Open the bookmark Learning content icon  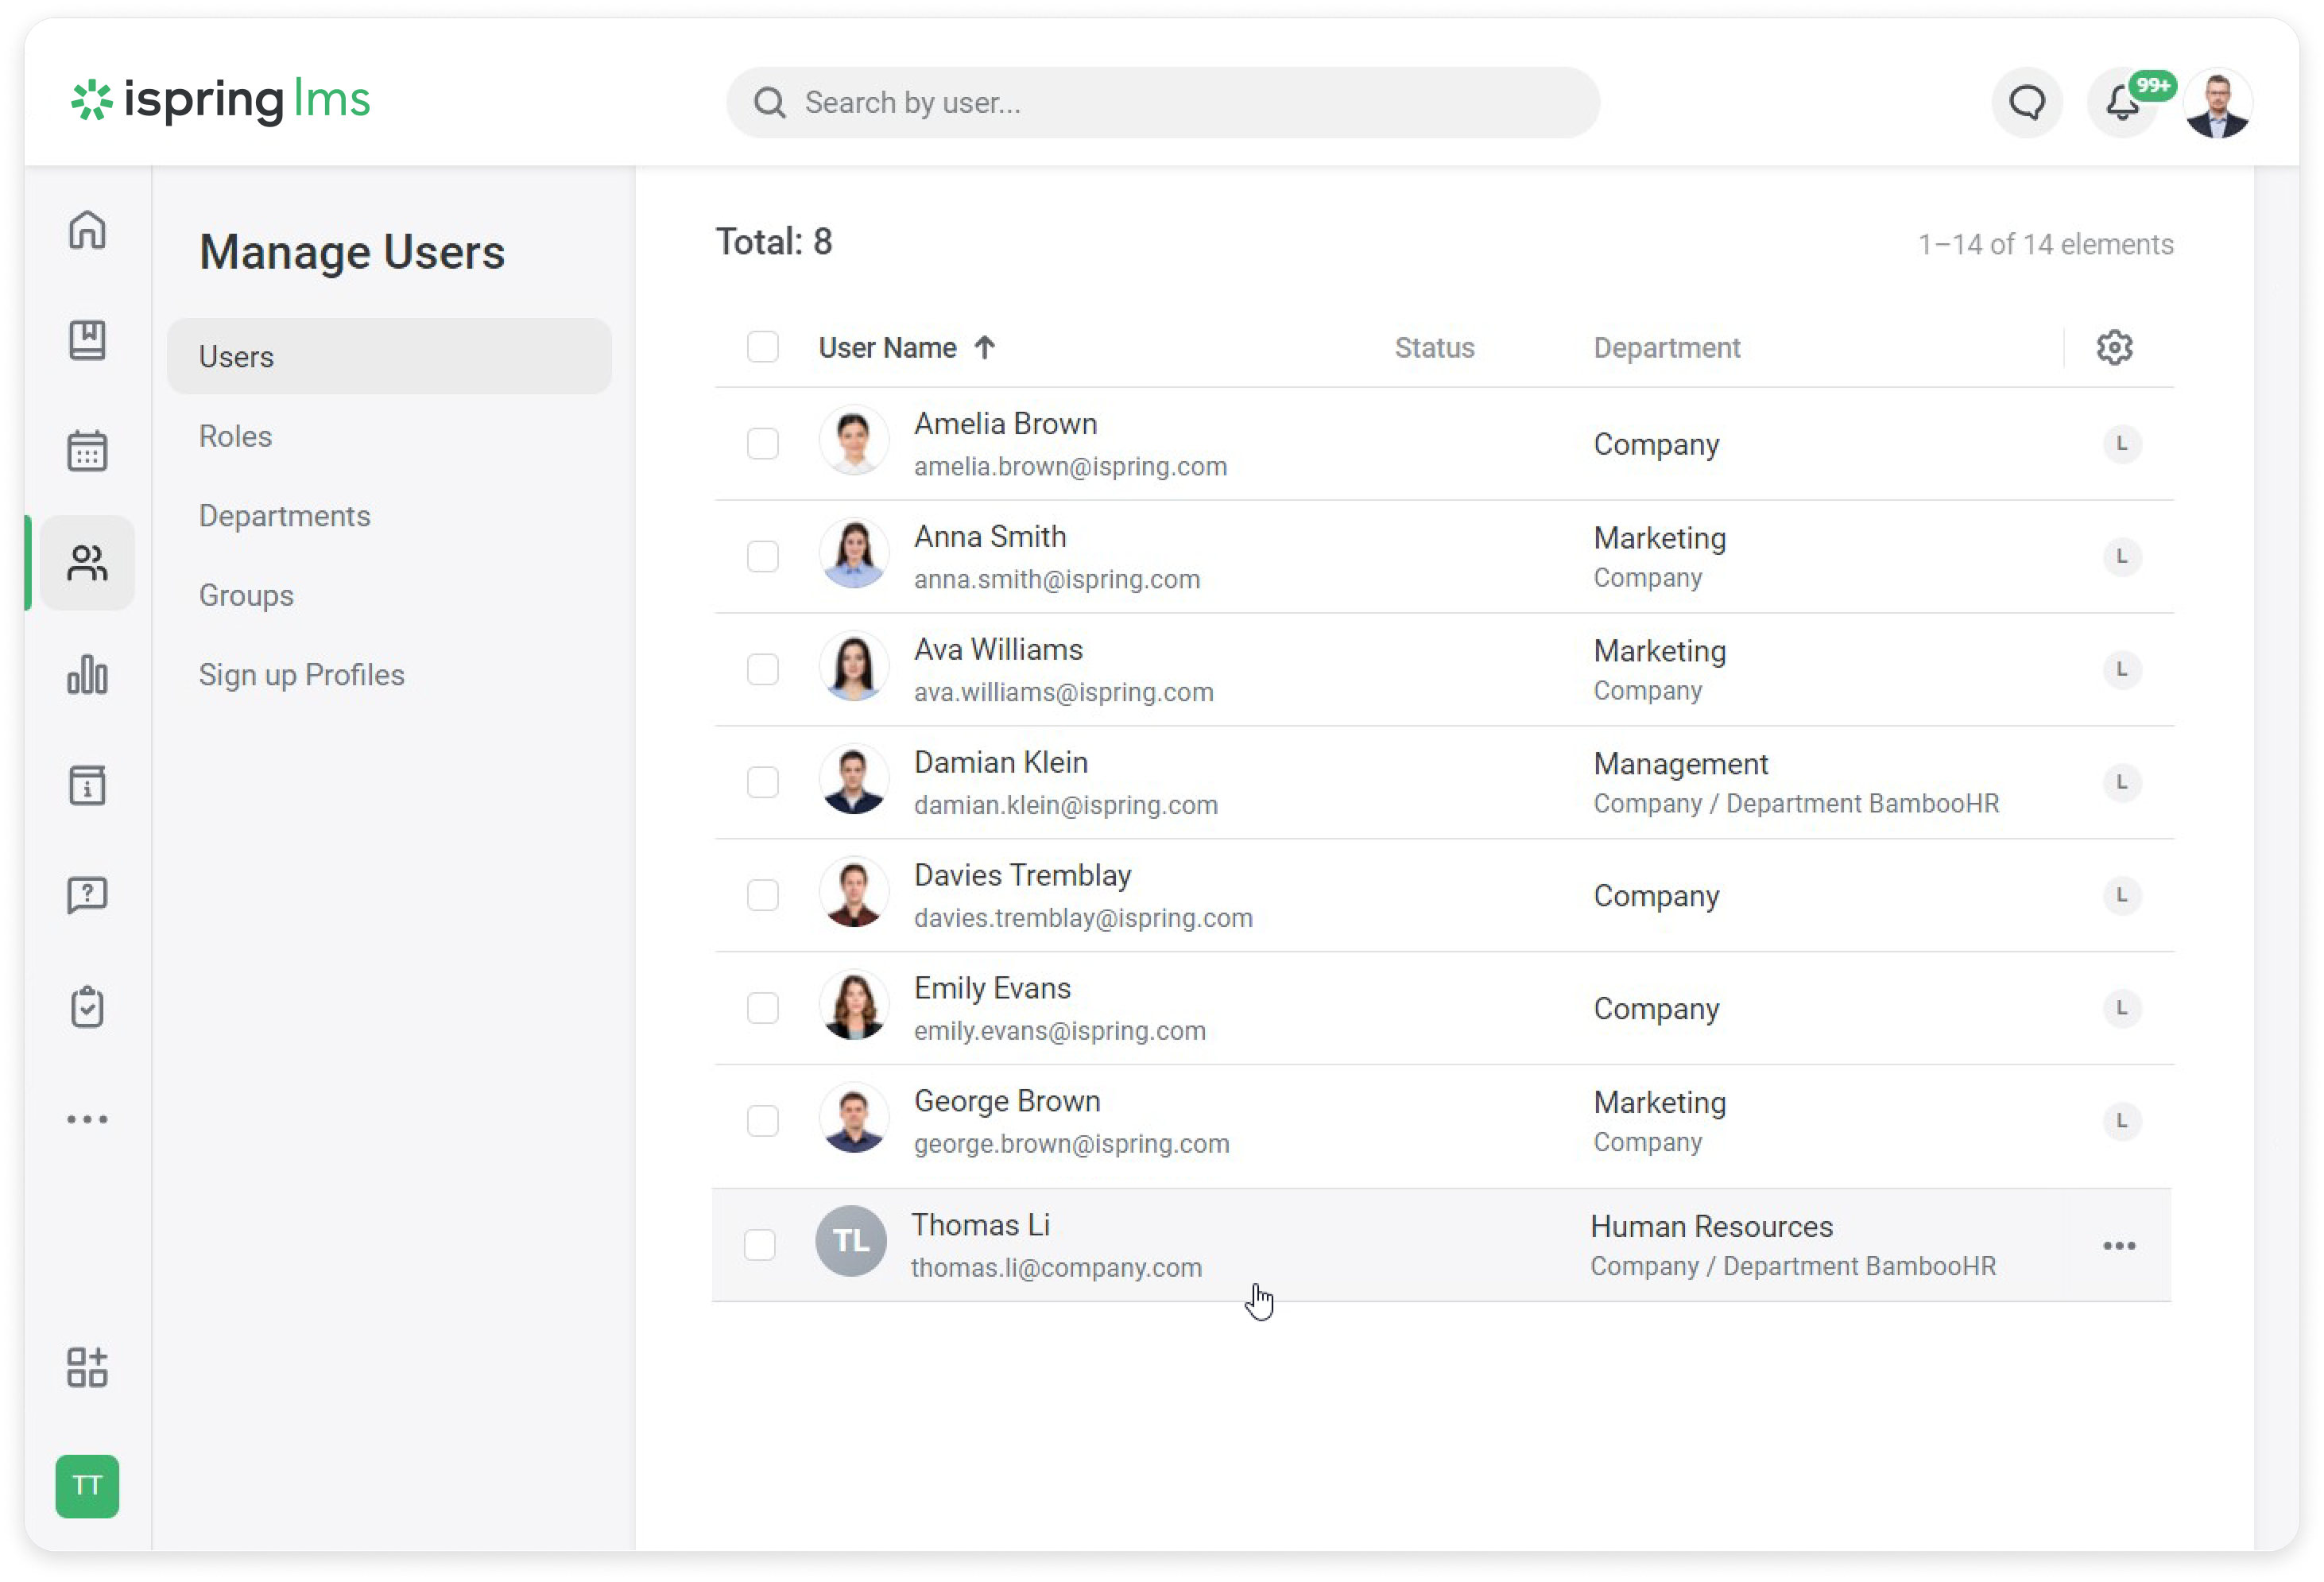pyautogui.click(x=87, y=340)
